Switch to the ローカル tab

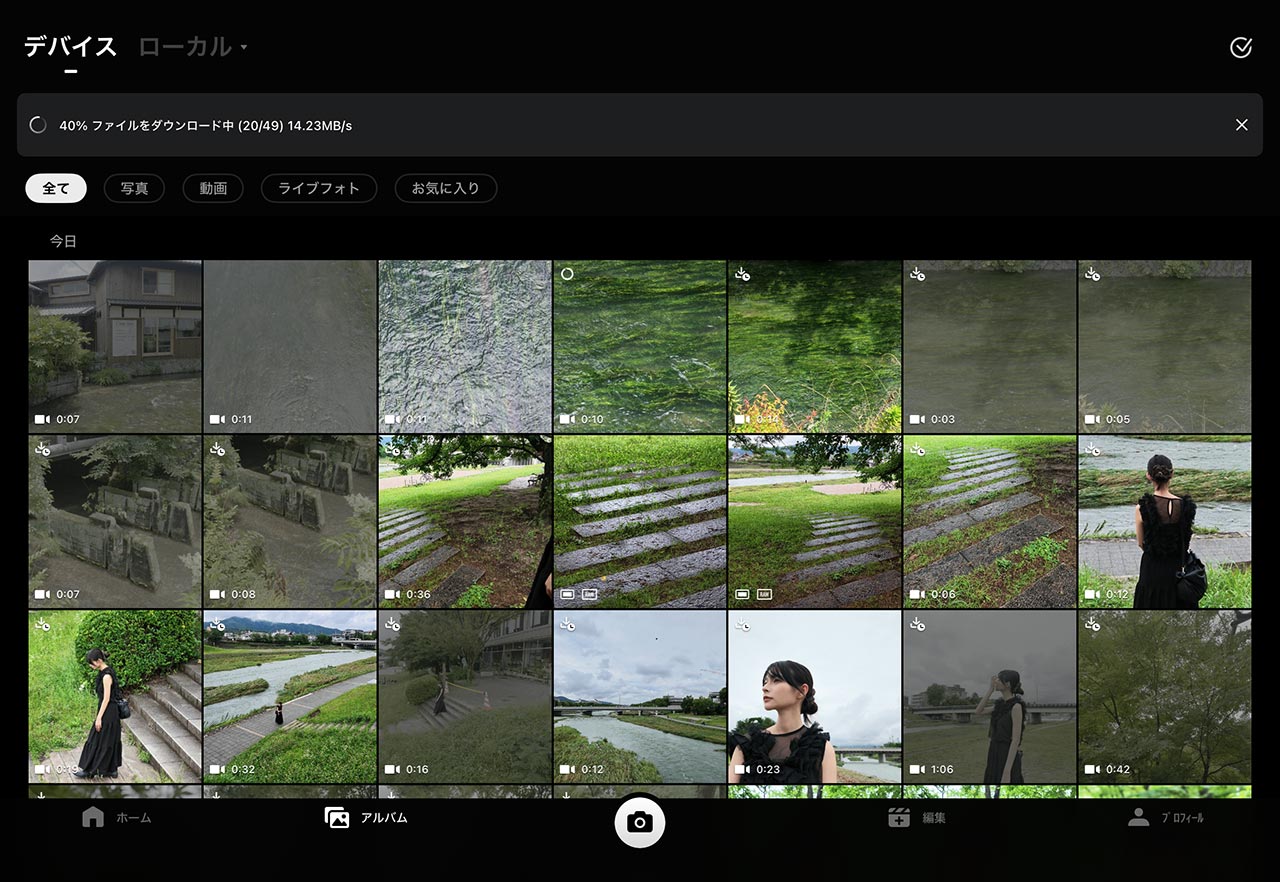[185, 47]
